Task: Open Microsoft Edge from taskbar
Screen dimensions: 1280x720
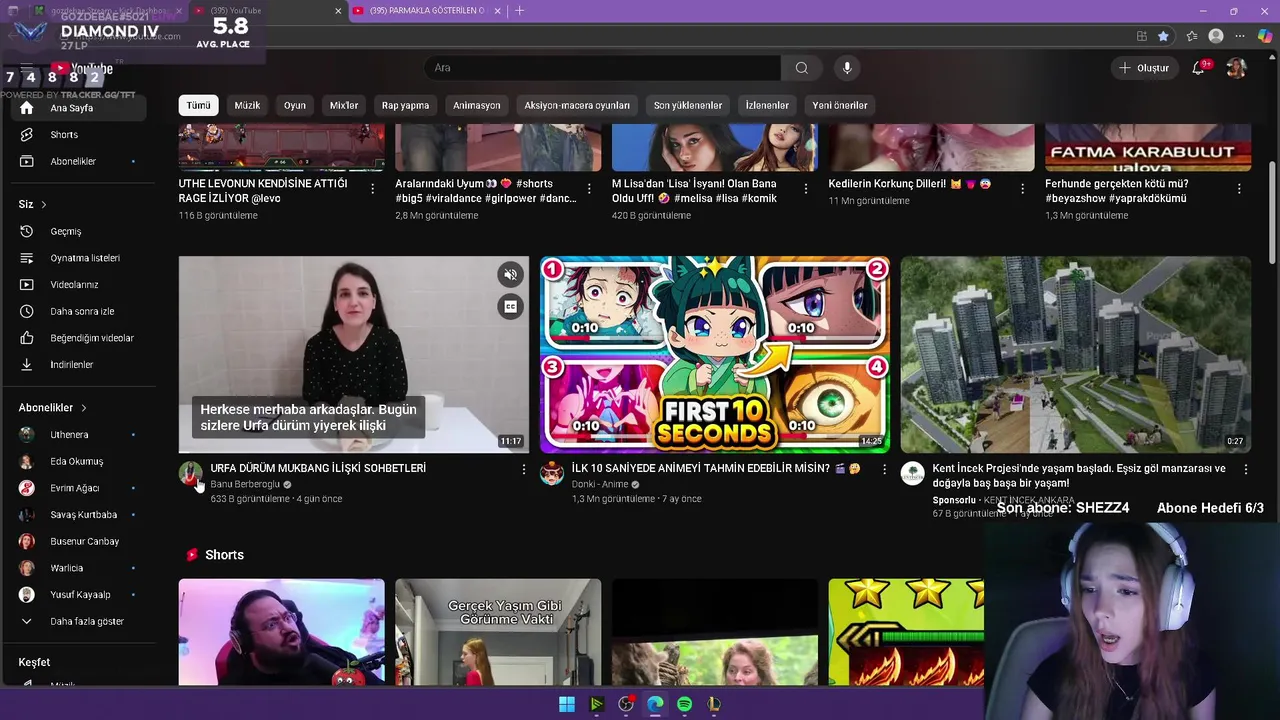Action: [655, 704]
